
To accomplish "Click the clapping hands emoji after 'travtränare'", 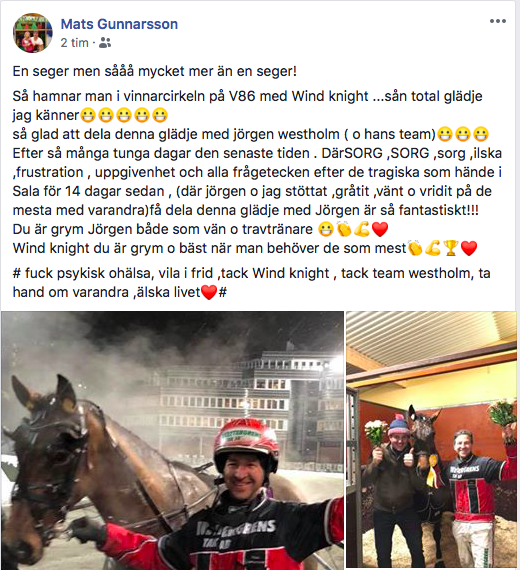I will coord(344,230).
